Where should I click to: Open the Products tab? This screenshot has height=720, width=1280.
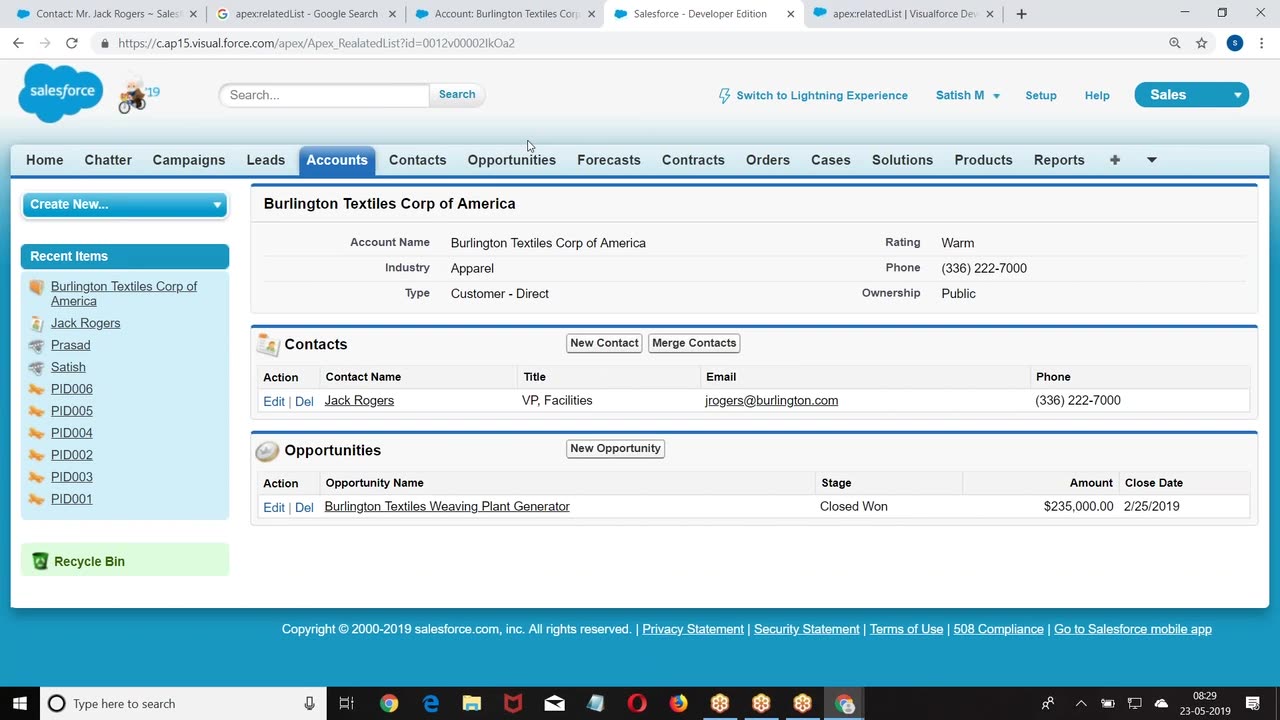tap(984, 160)
